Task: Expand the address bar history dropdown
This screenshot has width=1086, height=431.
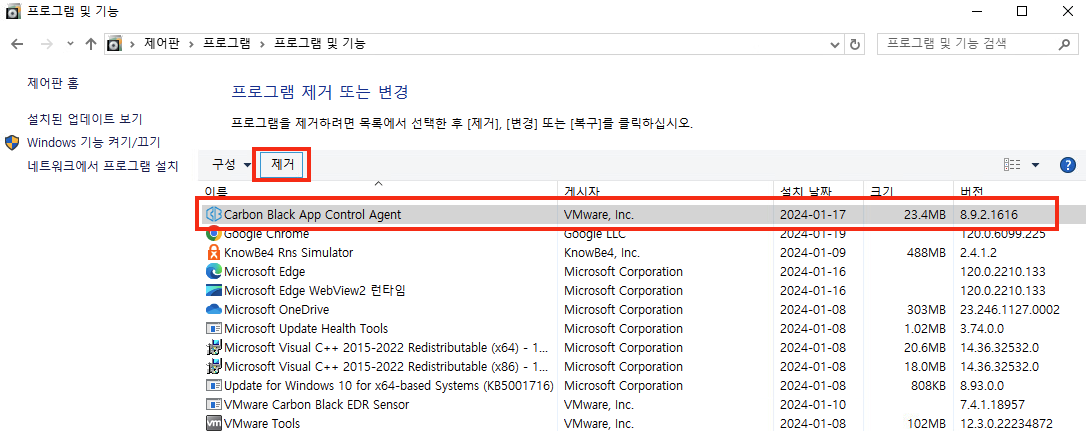Action: [837, 44]
